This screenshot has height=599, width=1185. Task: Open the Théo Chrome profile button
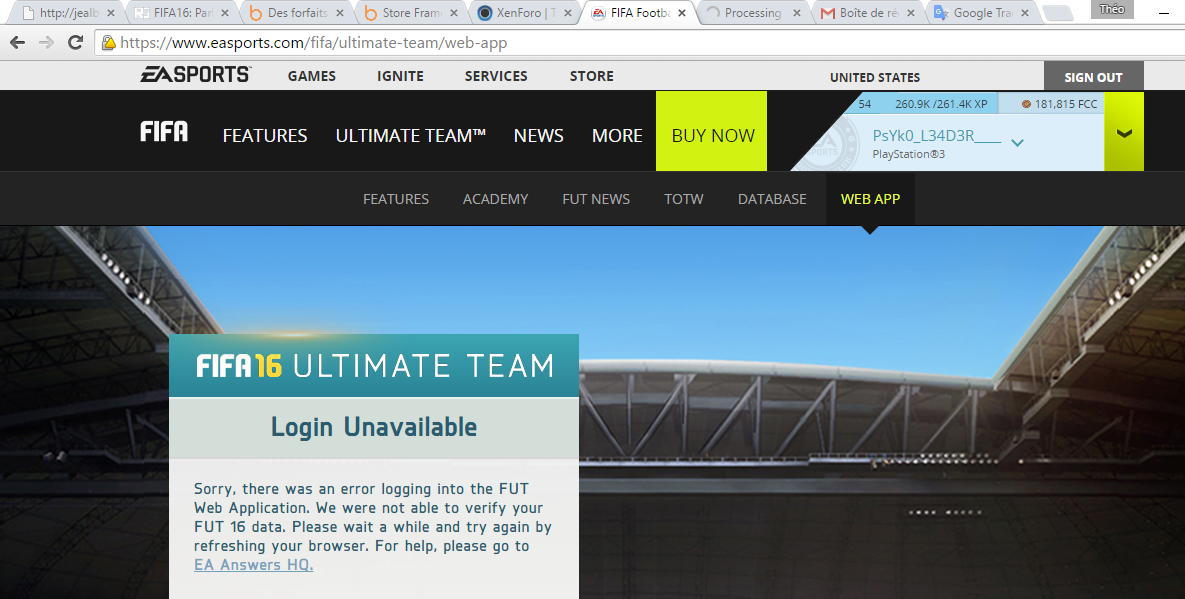1112,9
